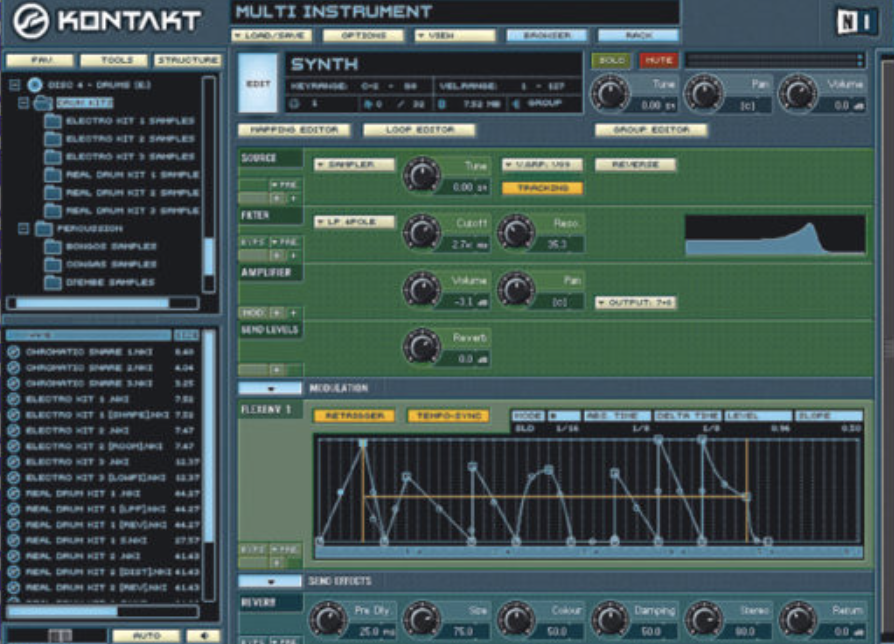Open the Group Editor
Screen dimensions: 894x644
click(x=651, y=130)
